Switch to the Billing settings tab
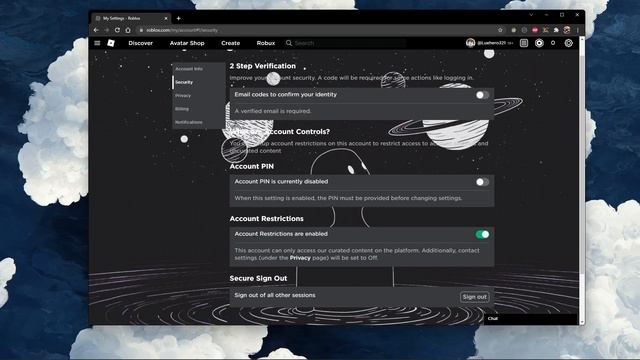Viewport: 640px width, 360px height. point(199,109)
